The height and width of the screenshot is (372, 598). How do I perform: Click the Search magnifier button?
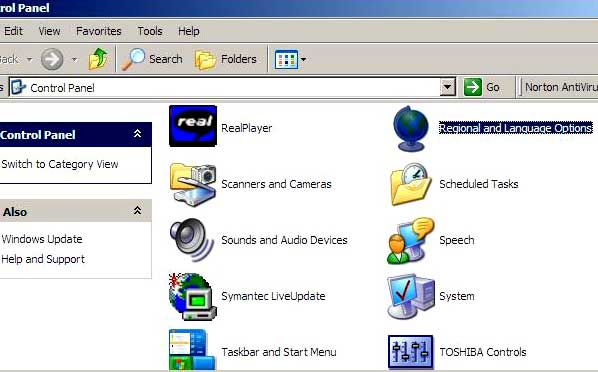tap(152, 59)
